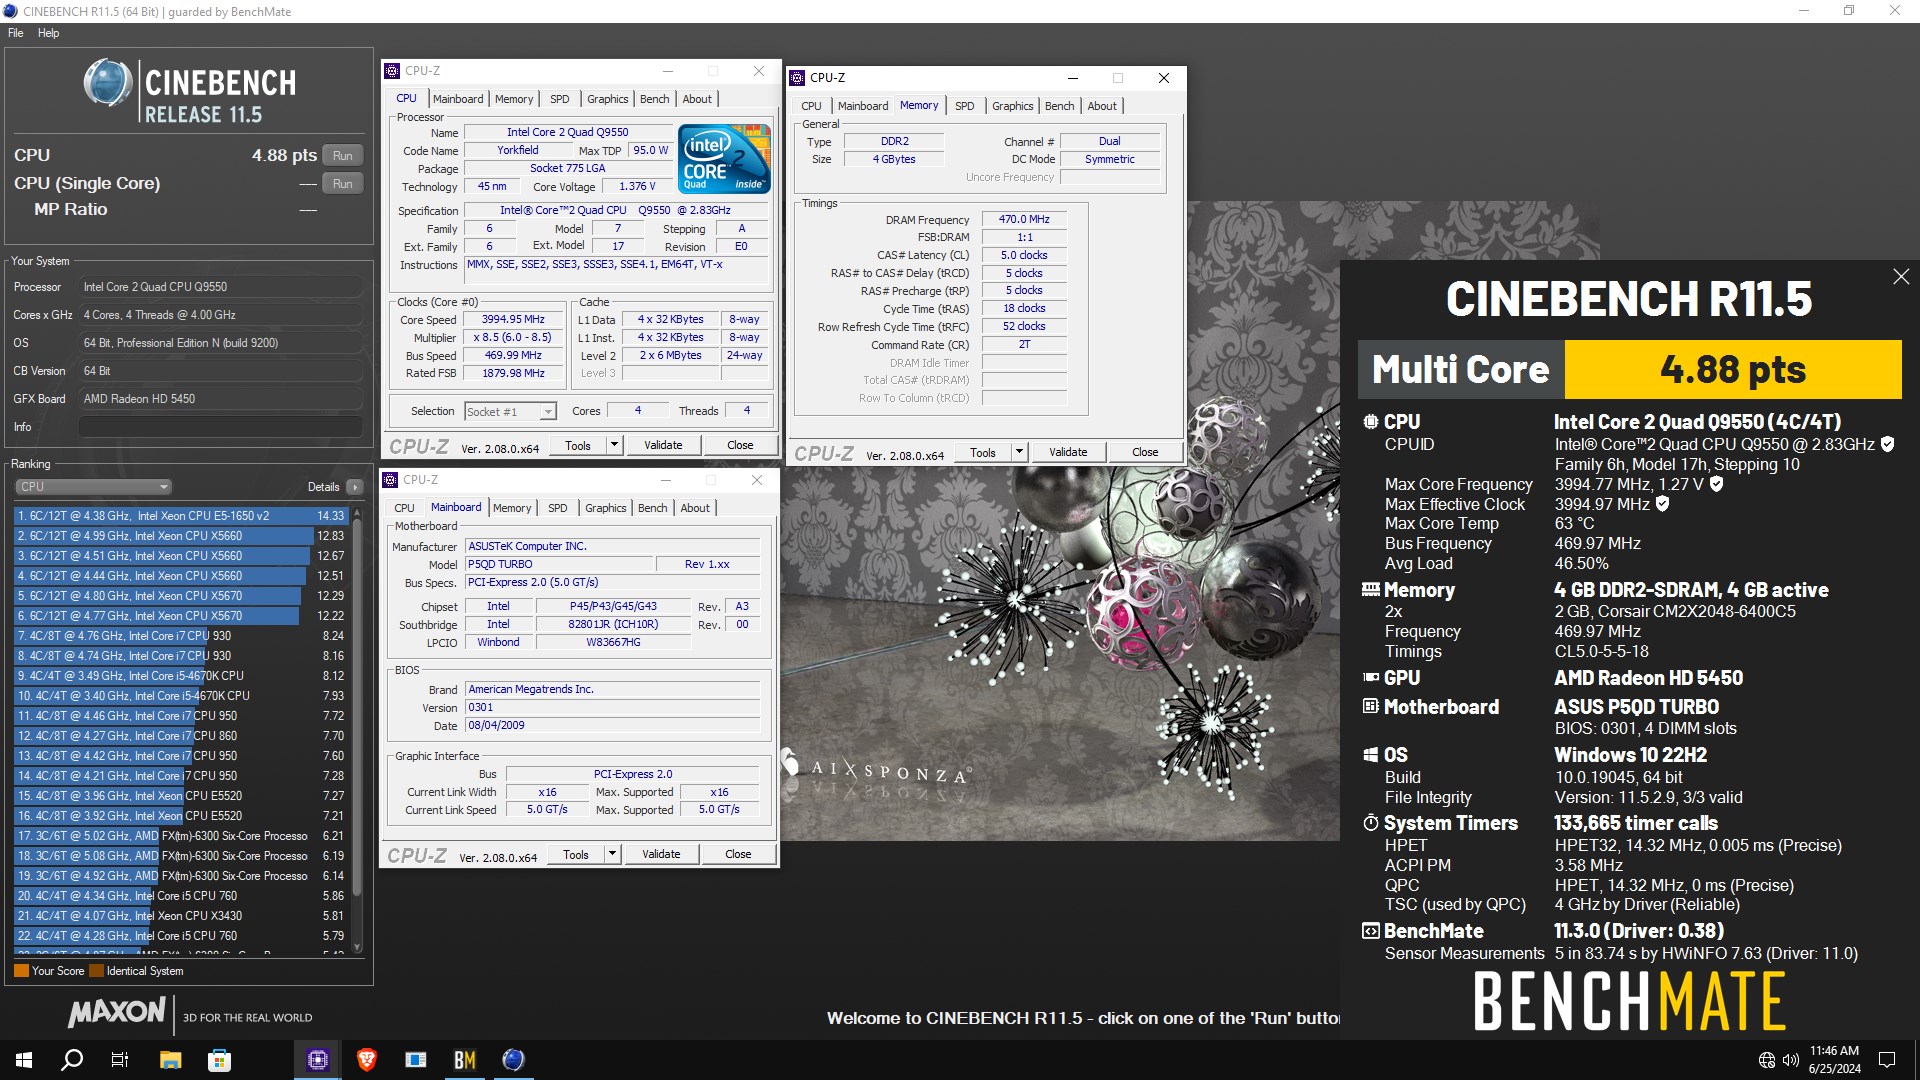Expand Tools dropdown arrow in Mainboard window
The height and width of the screenshot is (1080, 1920).
pyautogui.click(x=612, y=854)
